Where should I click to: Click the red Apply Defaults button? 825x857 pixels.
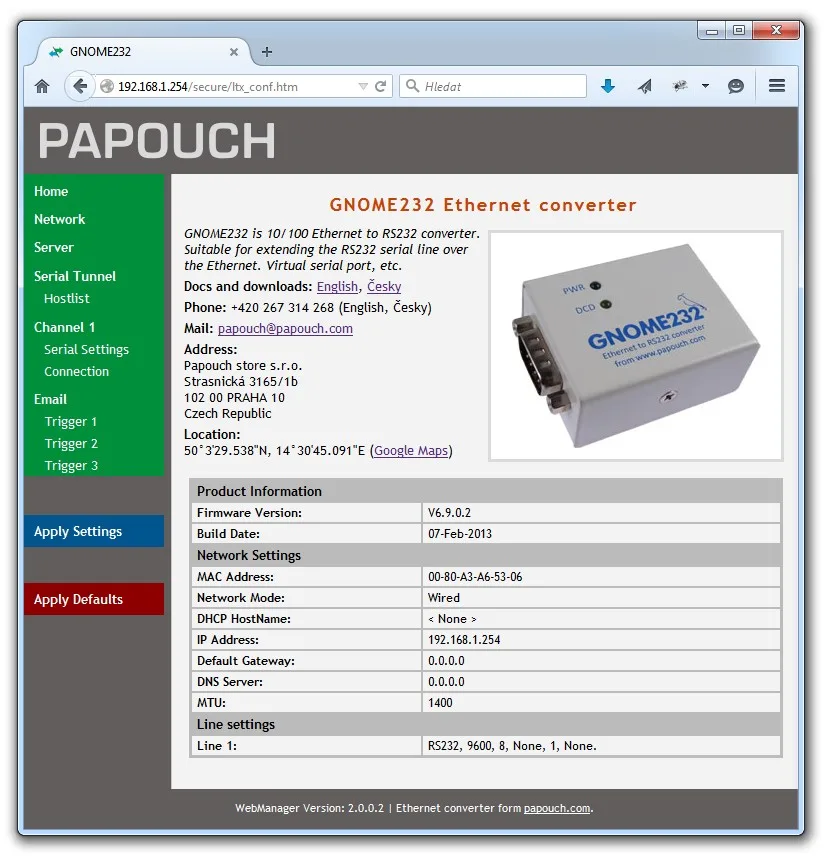(x=94, y=599)
